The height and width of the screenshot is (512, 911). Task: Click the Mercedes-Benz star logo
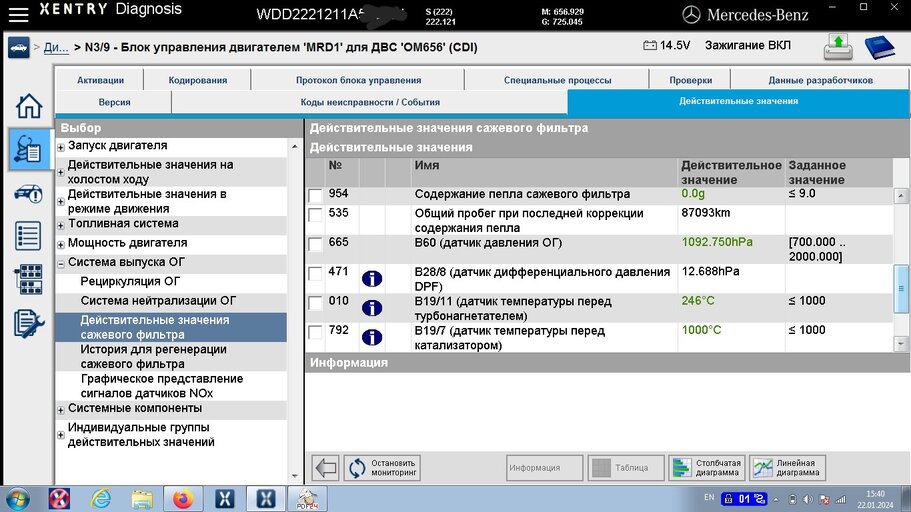click(691, 15)
